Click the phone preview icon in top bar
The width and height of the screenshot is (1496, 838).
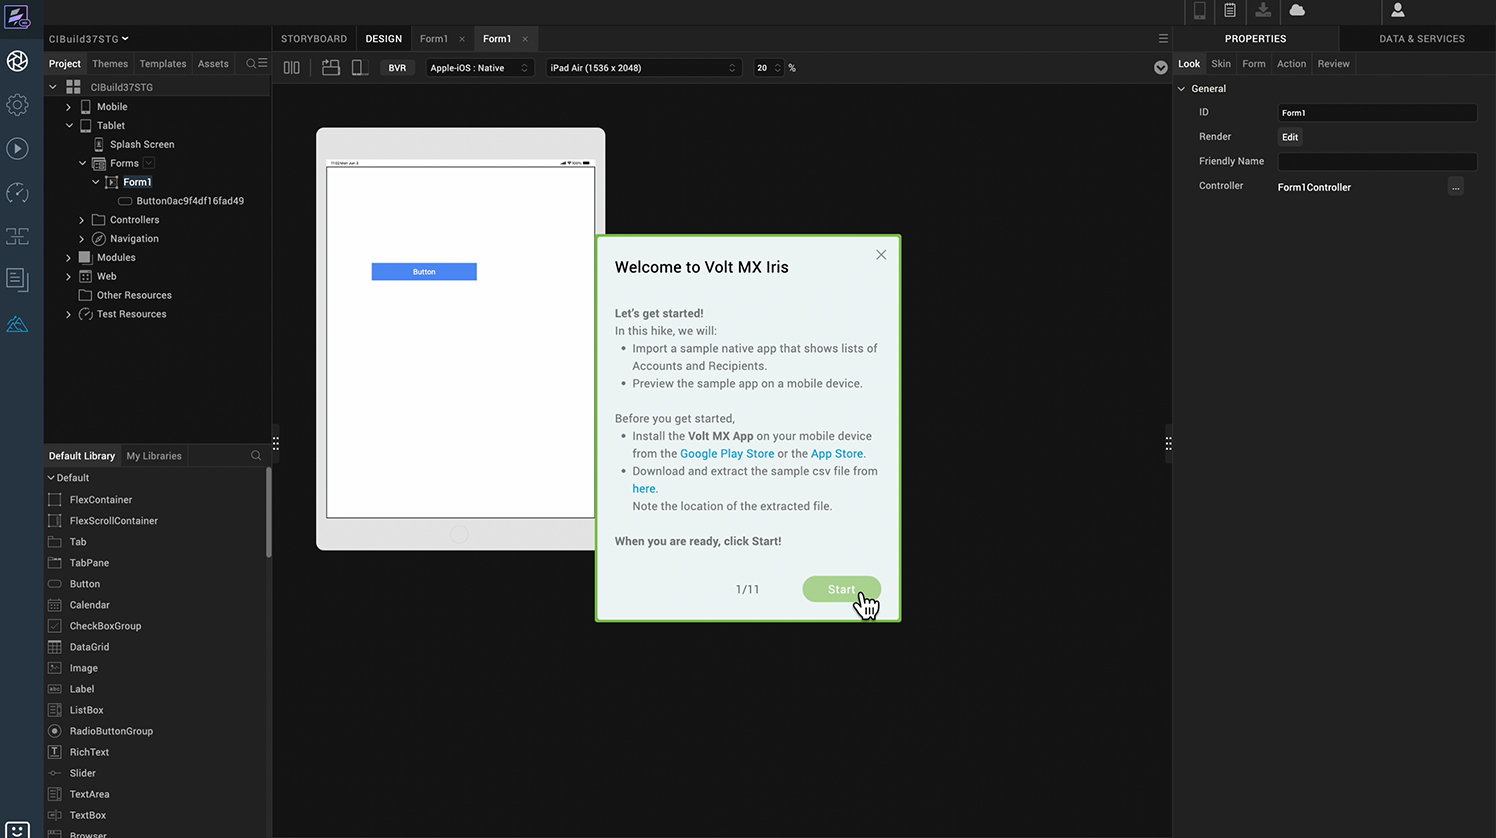pyautogui.click(x=1199, y=10)
